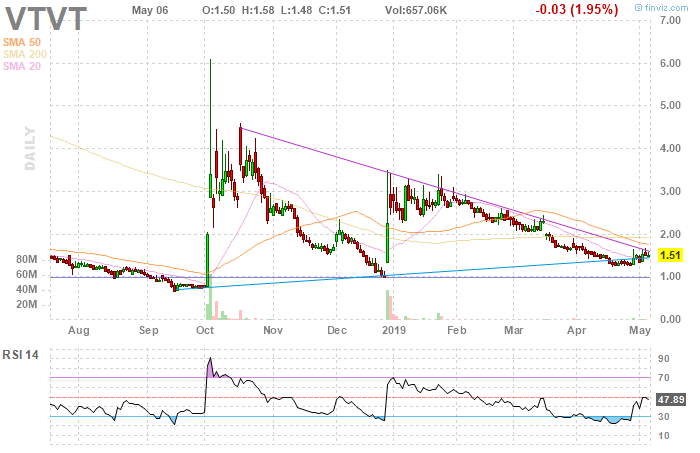Click the May label on time axis
This screenshot has height=453, width=700.
[640, 331]
